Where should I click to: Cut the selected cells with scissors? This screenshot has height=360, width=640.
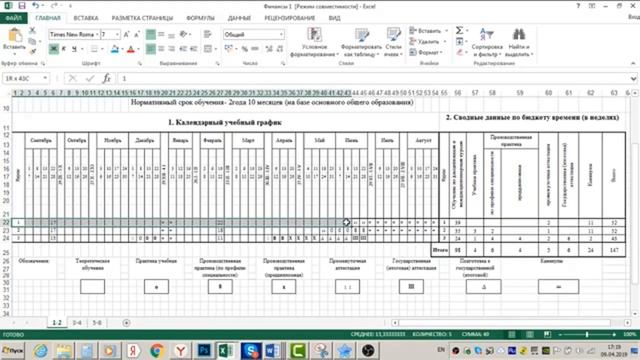tap(32, 31)
